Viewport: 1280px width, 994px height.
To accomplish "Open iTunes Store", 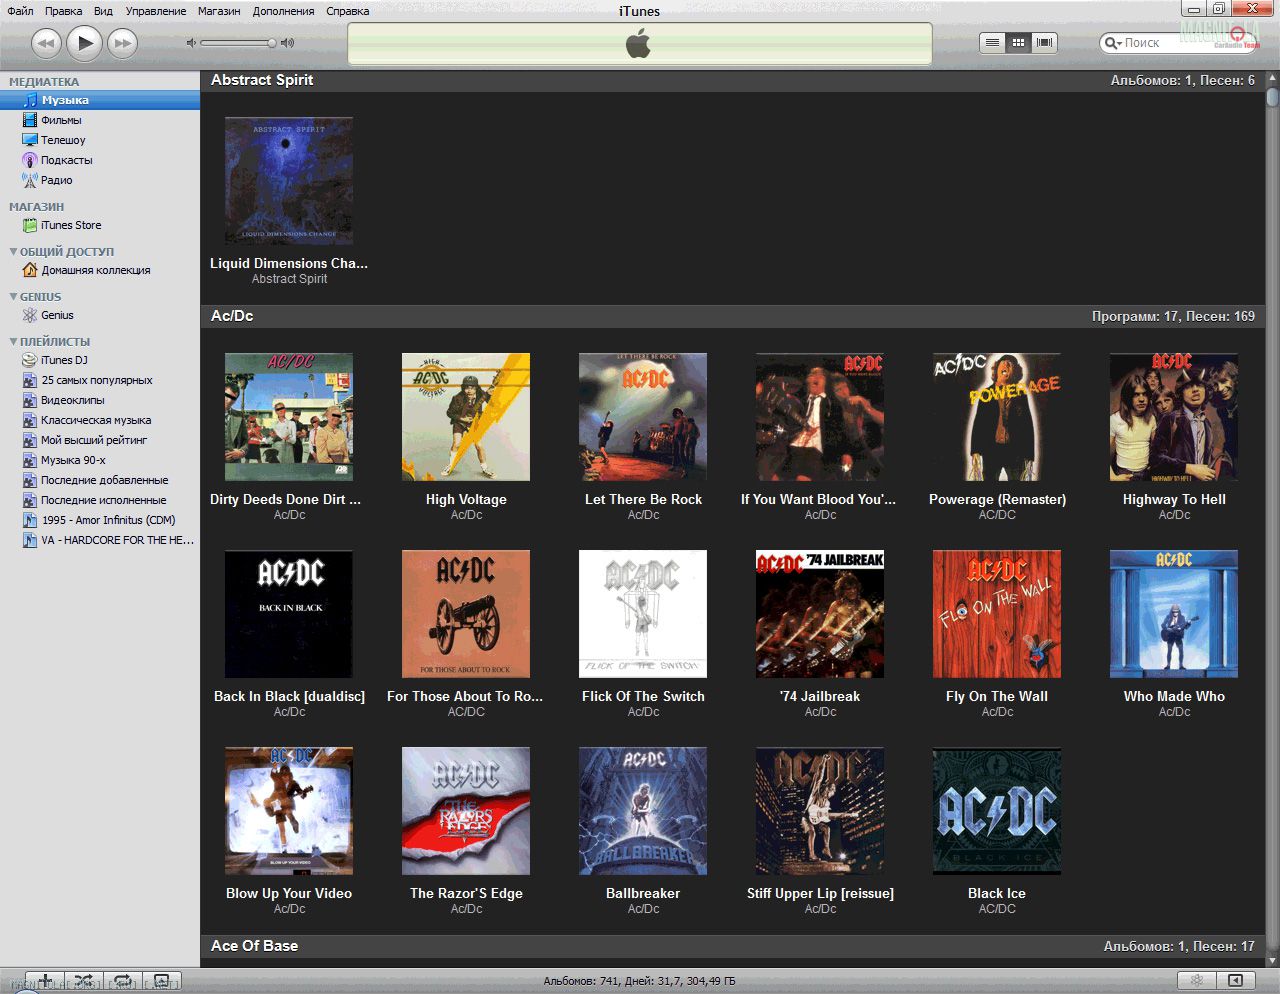I will [x=100, y=225].
